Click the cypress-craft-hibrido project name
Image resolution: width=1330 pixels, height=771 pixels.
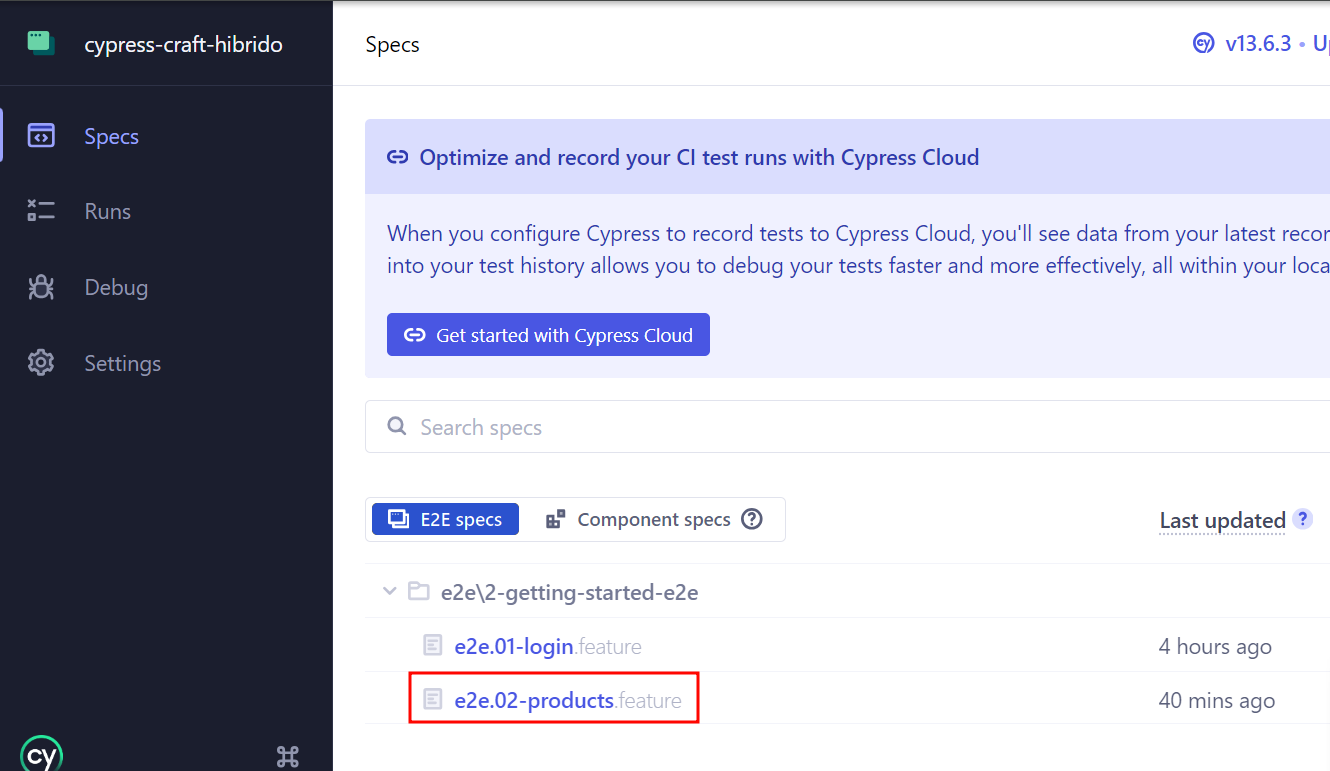(183, 44)
